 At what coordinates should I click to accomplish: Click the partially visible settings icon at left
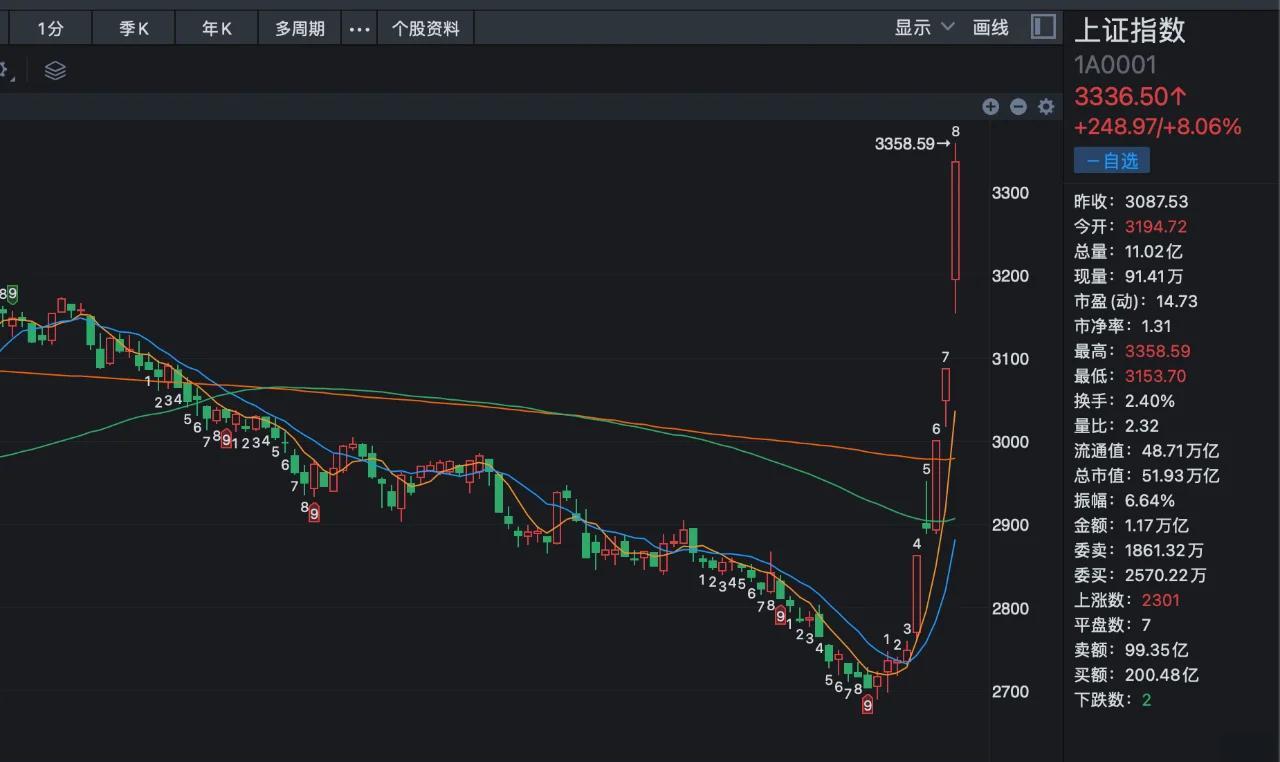pos(4,71)
